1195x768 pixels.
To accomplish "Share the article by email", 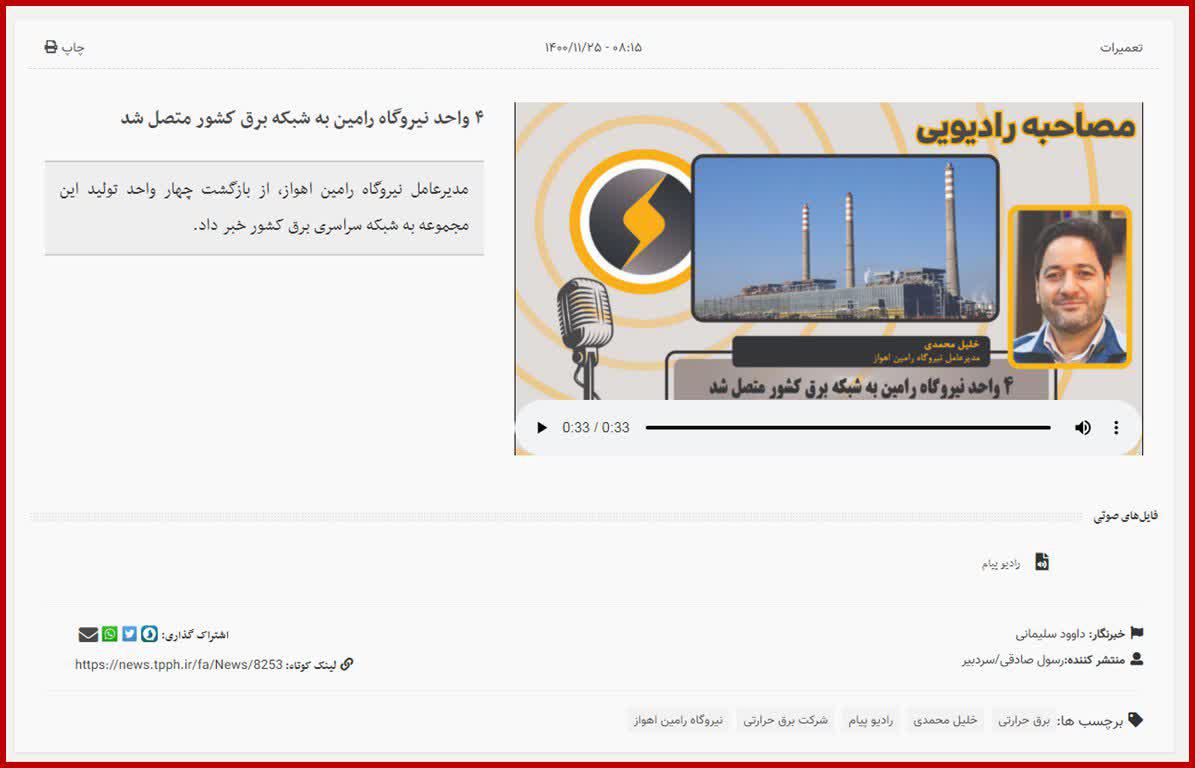I will click(x=88, y=634).
